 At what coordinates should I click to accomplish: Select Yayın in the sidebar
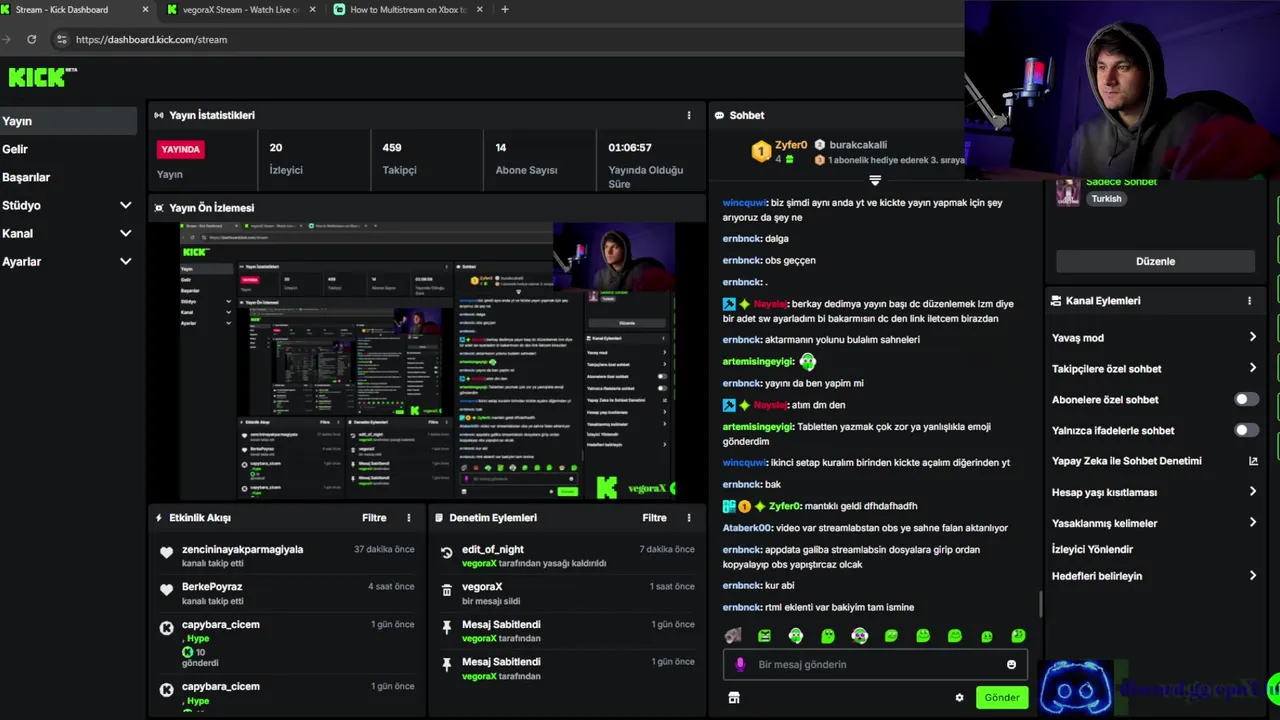click(68, 121)
